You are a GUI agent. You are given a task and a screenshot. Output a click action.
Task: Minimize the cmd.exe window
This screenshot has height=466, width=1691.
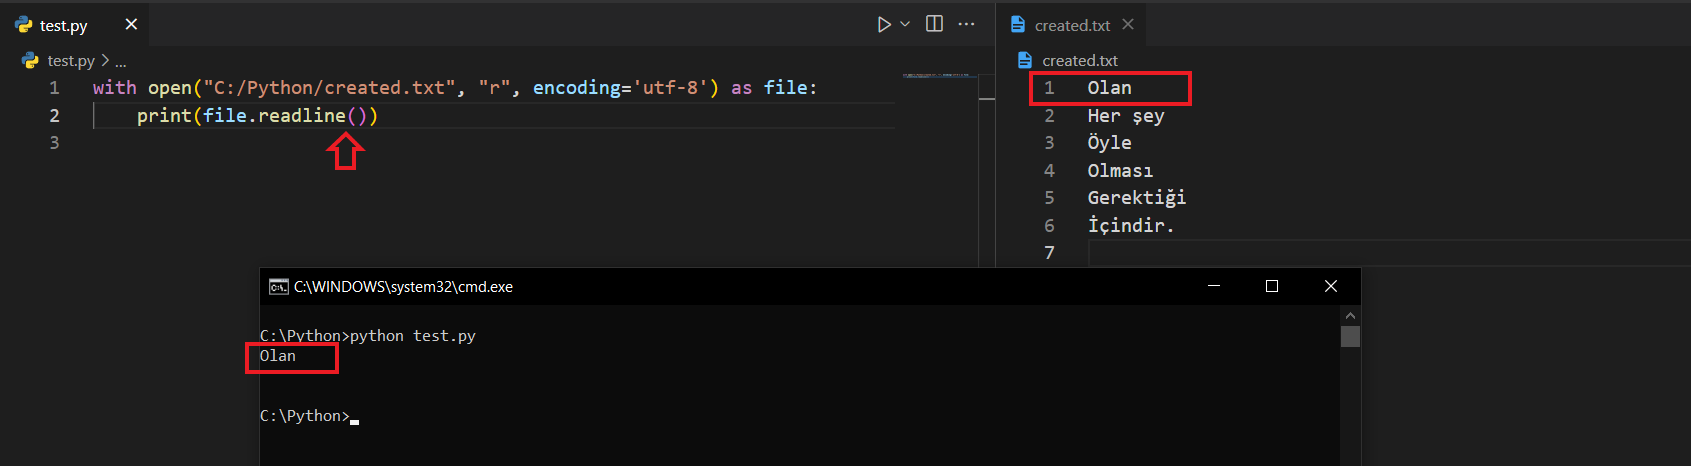point(1214,286)
